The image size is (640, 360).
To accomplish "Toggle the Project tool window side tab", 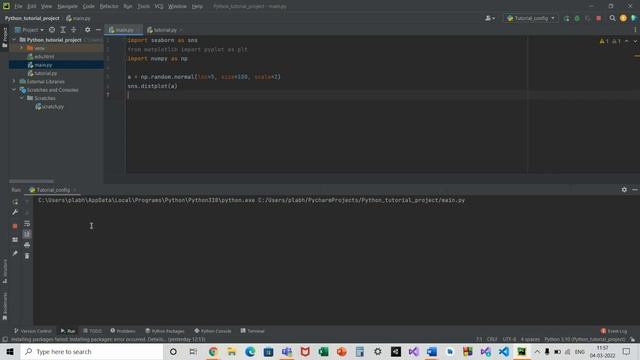I will point(4,38).
